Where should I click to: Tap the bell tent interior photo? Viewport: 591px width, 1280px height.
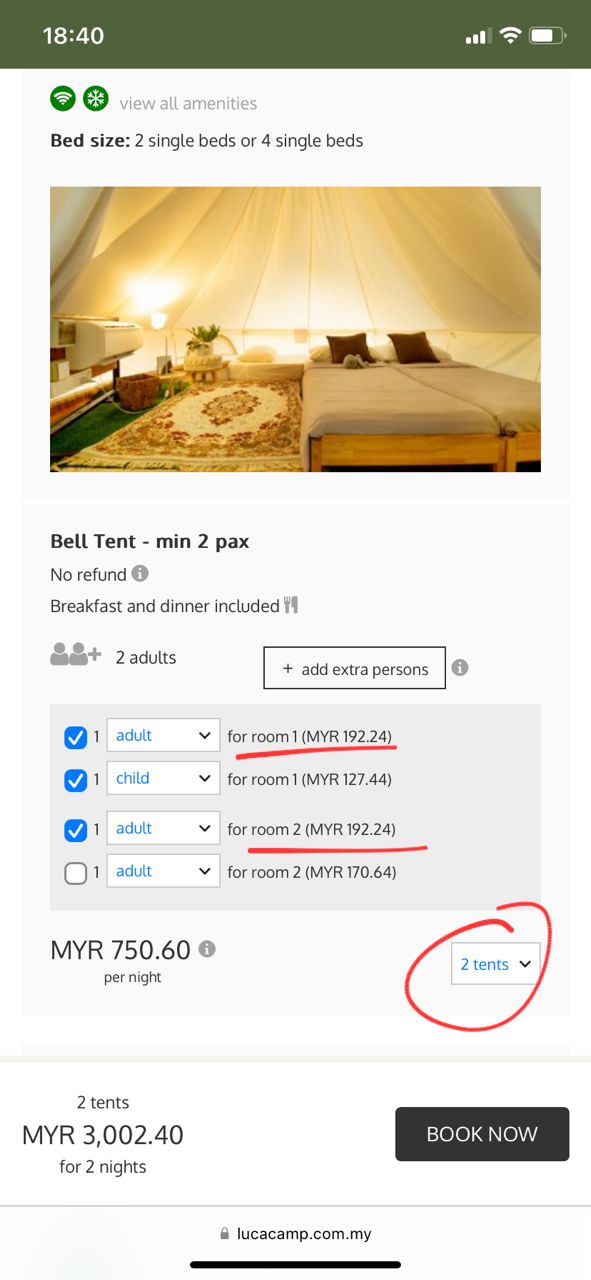click(x=295, y=329)
